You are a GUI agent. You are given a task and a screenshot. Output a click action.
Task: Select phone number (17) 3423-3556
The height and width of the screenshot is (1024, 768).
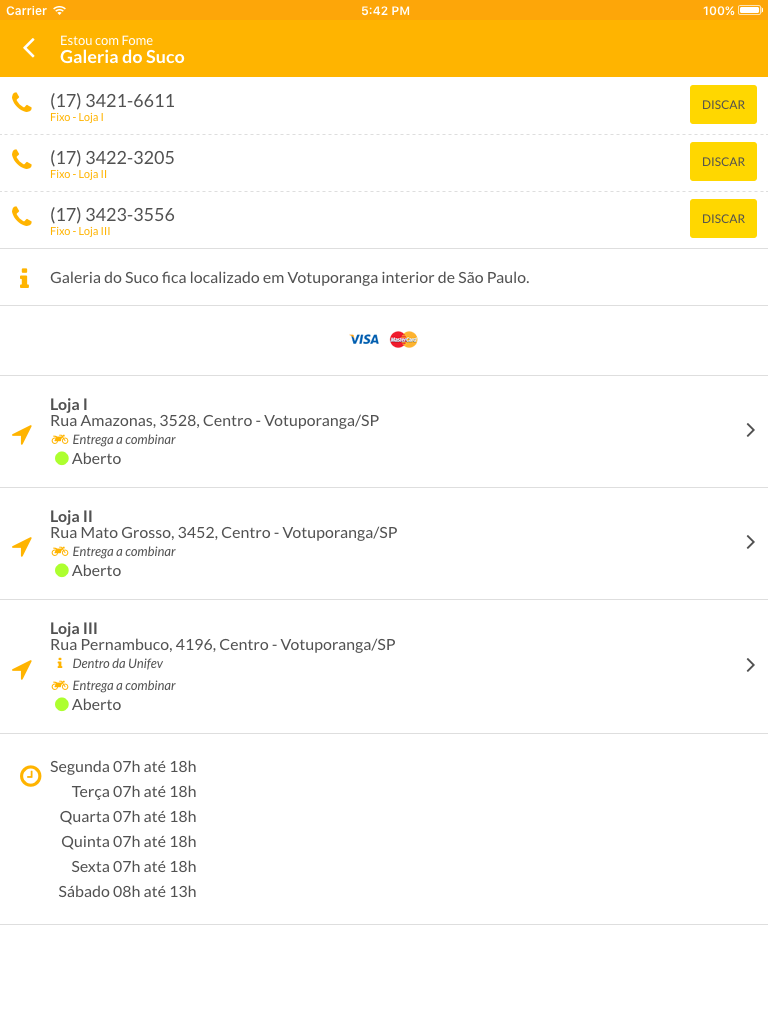tap(112, 214)
